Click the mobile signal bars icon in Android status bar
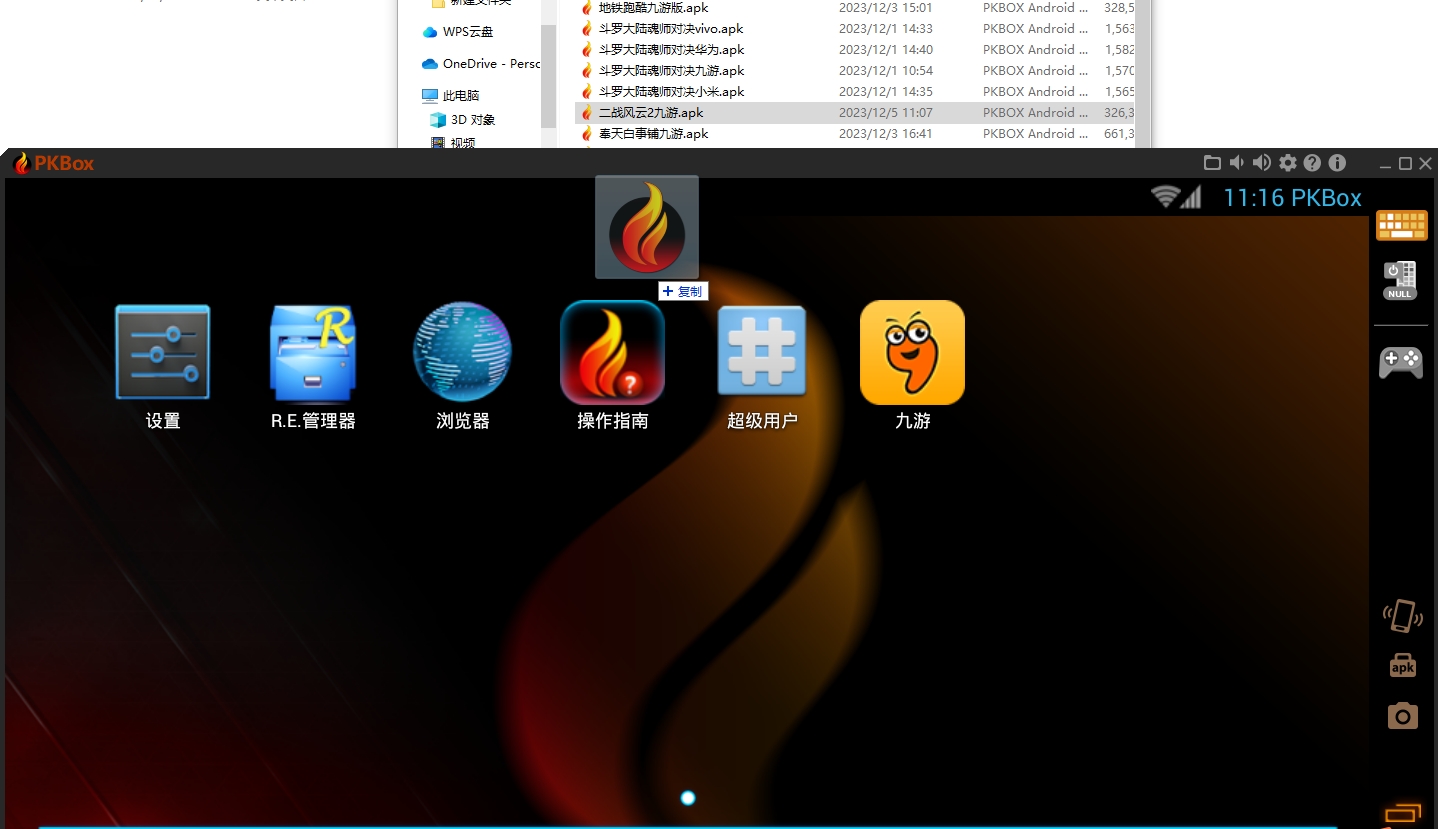1441x829 pixels. pos(1190,196)
